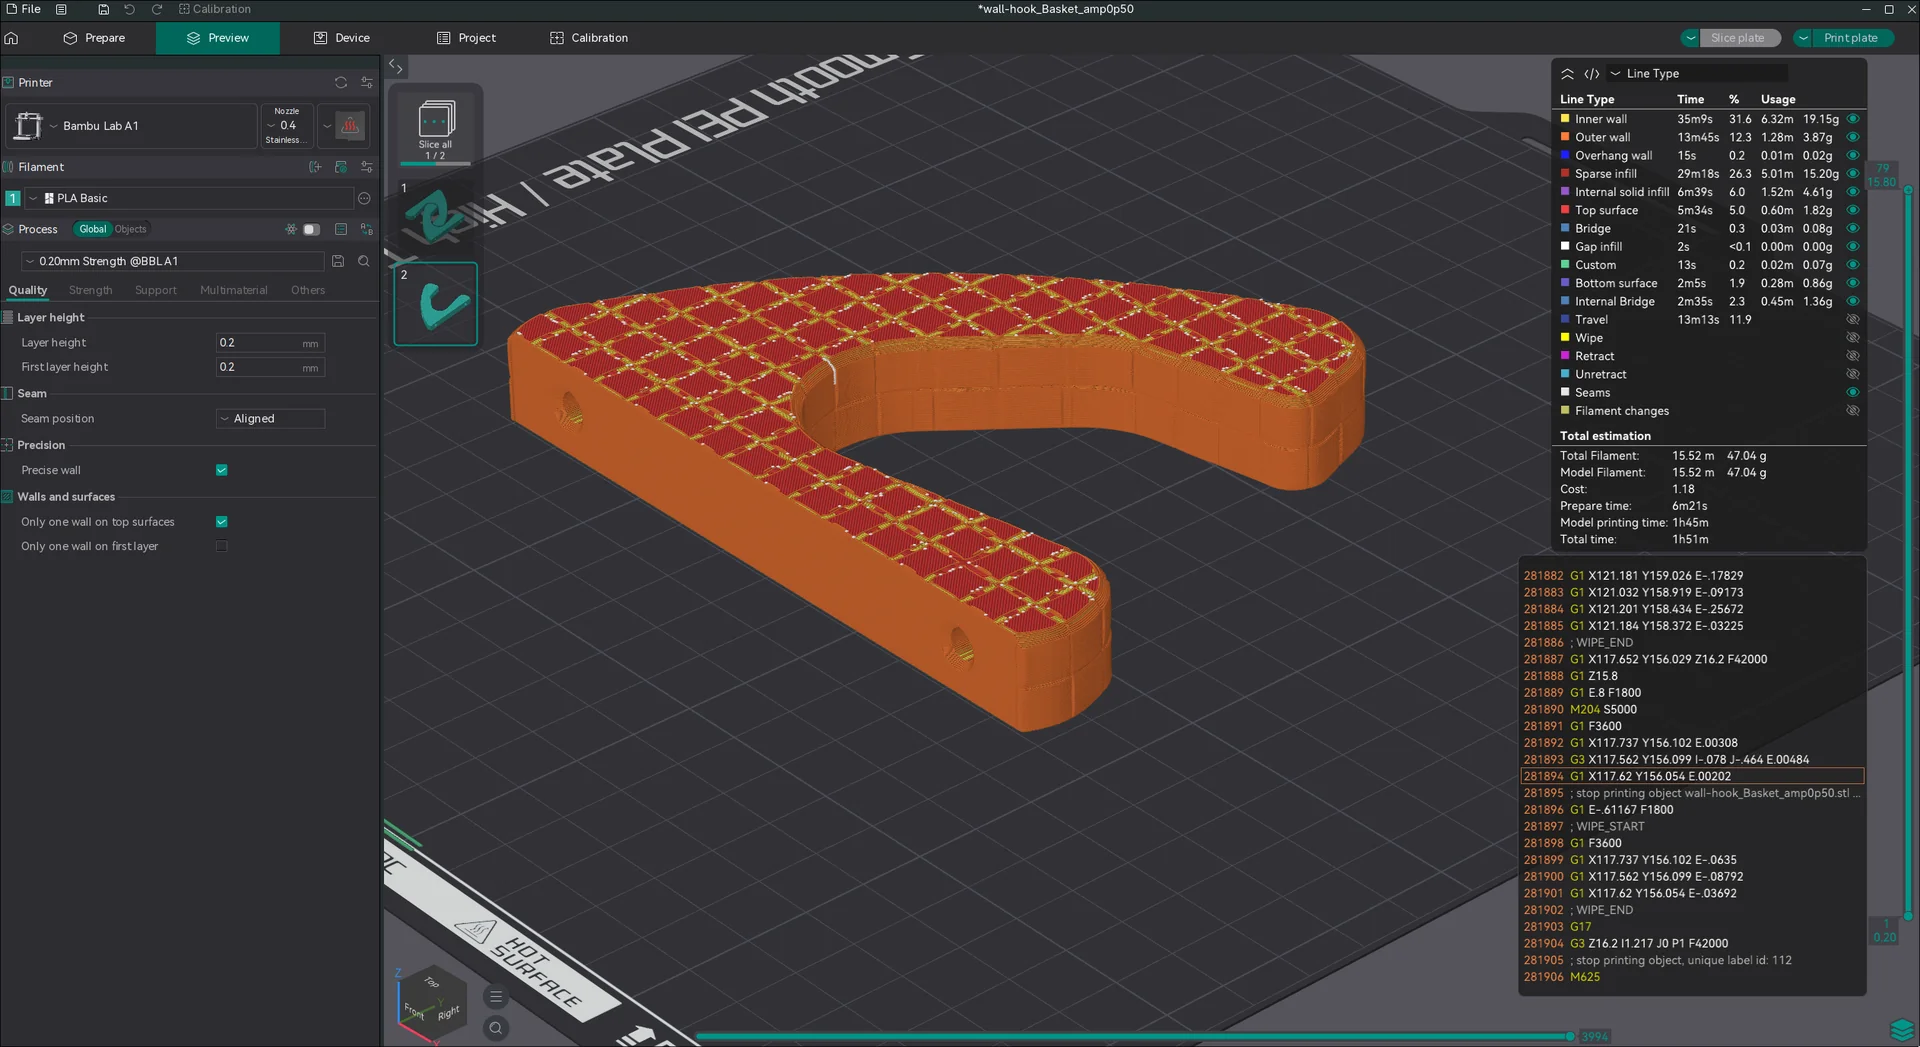1920x1047 pixels.
Task: Click the undo arrow icon
Action: click(x=129, y=9)
